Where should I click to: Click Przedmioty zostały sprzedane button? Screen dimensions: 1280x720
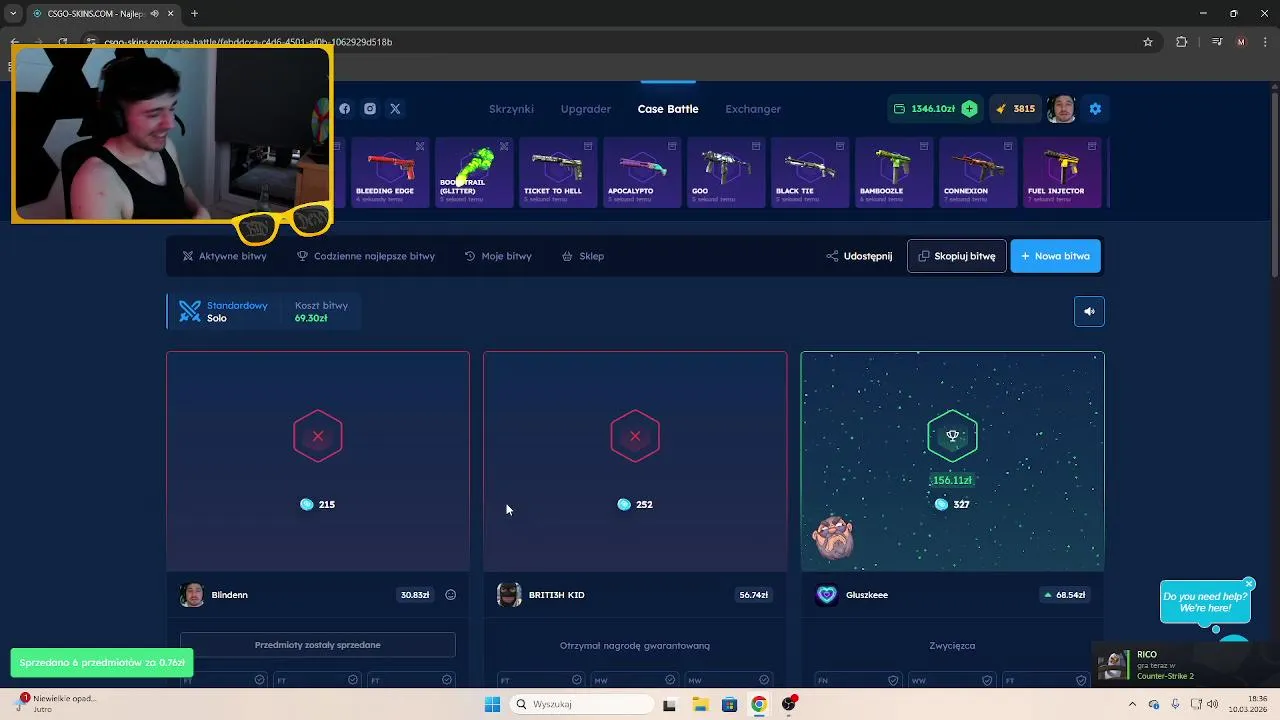(x=318, y=645)
